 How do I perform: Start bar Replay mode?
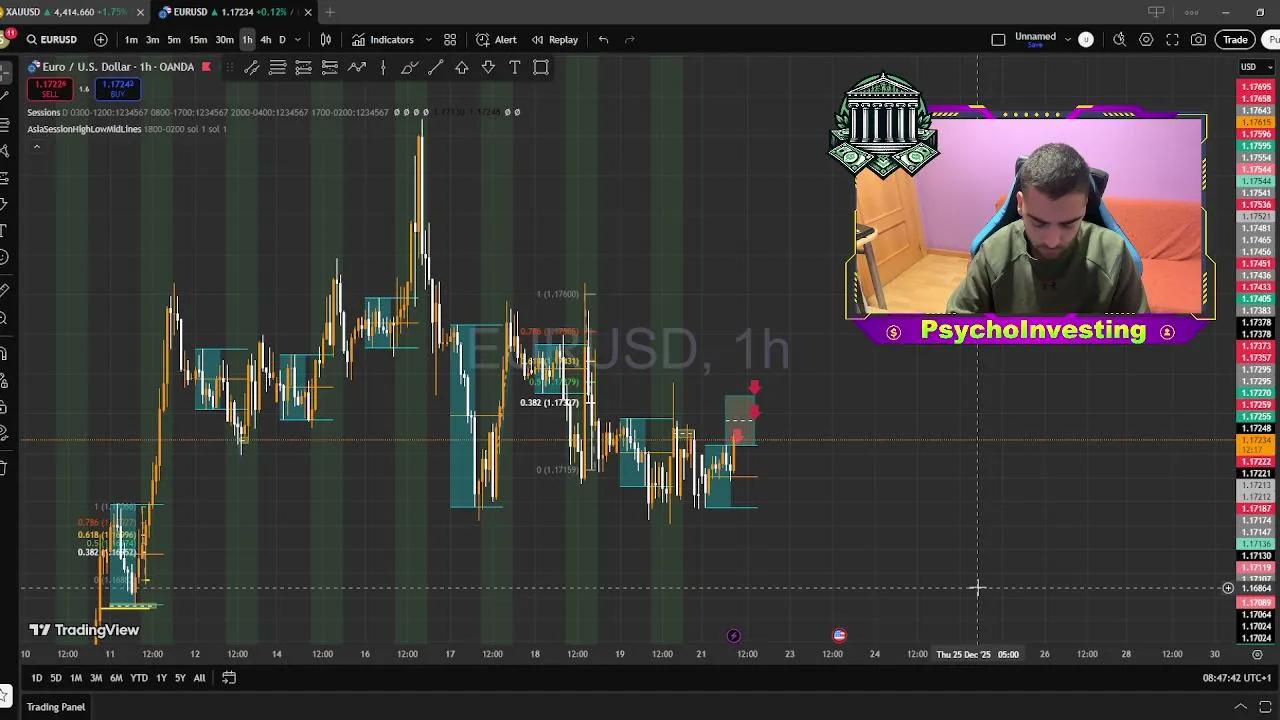[x=554, y=40]
